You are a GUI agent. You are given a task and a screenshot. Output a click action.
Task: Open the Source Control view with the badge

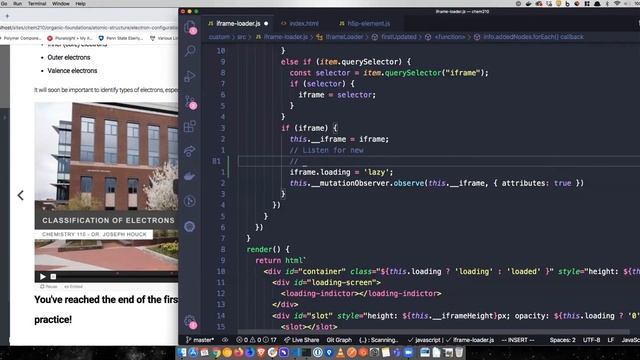click(x=190, y=102)
